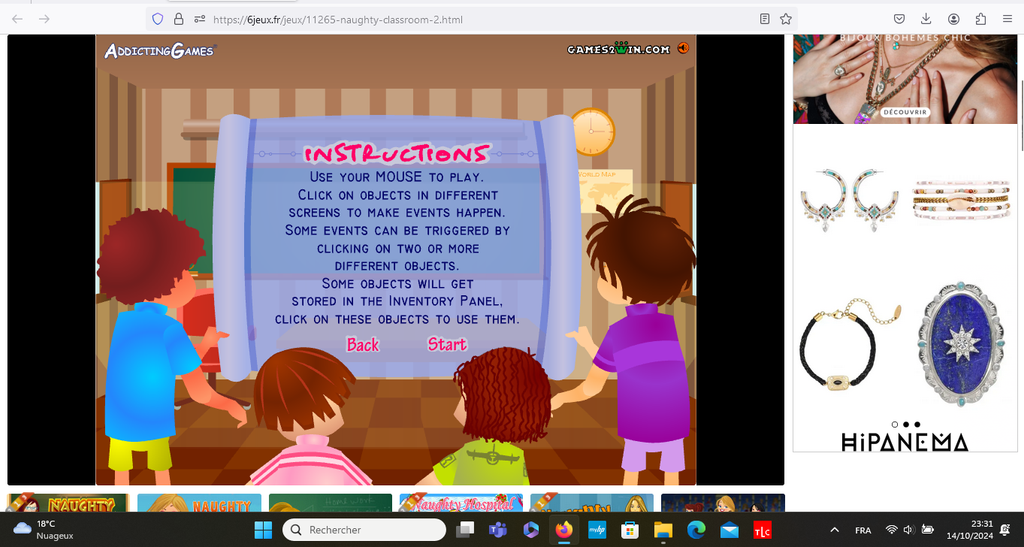The image size is (1024, 547).
Task: Change FRA keyboard language
Action: pyautogui.click(x=863, y=530)
